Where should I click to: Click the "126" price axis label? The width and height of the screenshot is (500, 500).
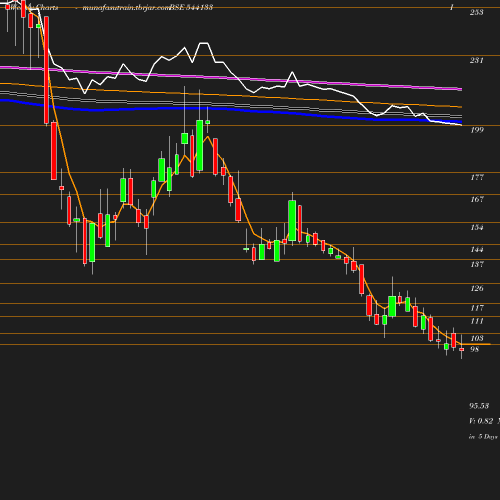point(477,288)
